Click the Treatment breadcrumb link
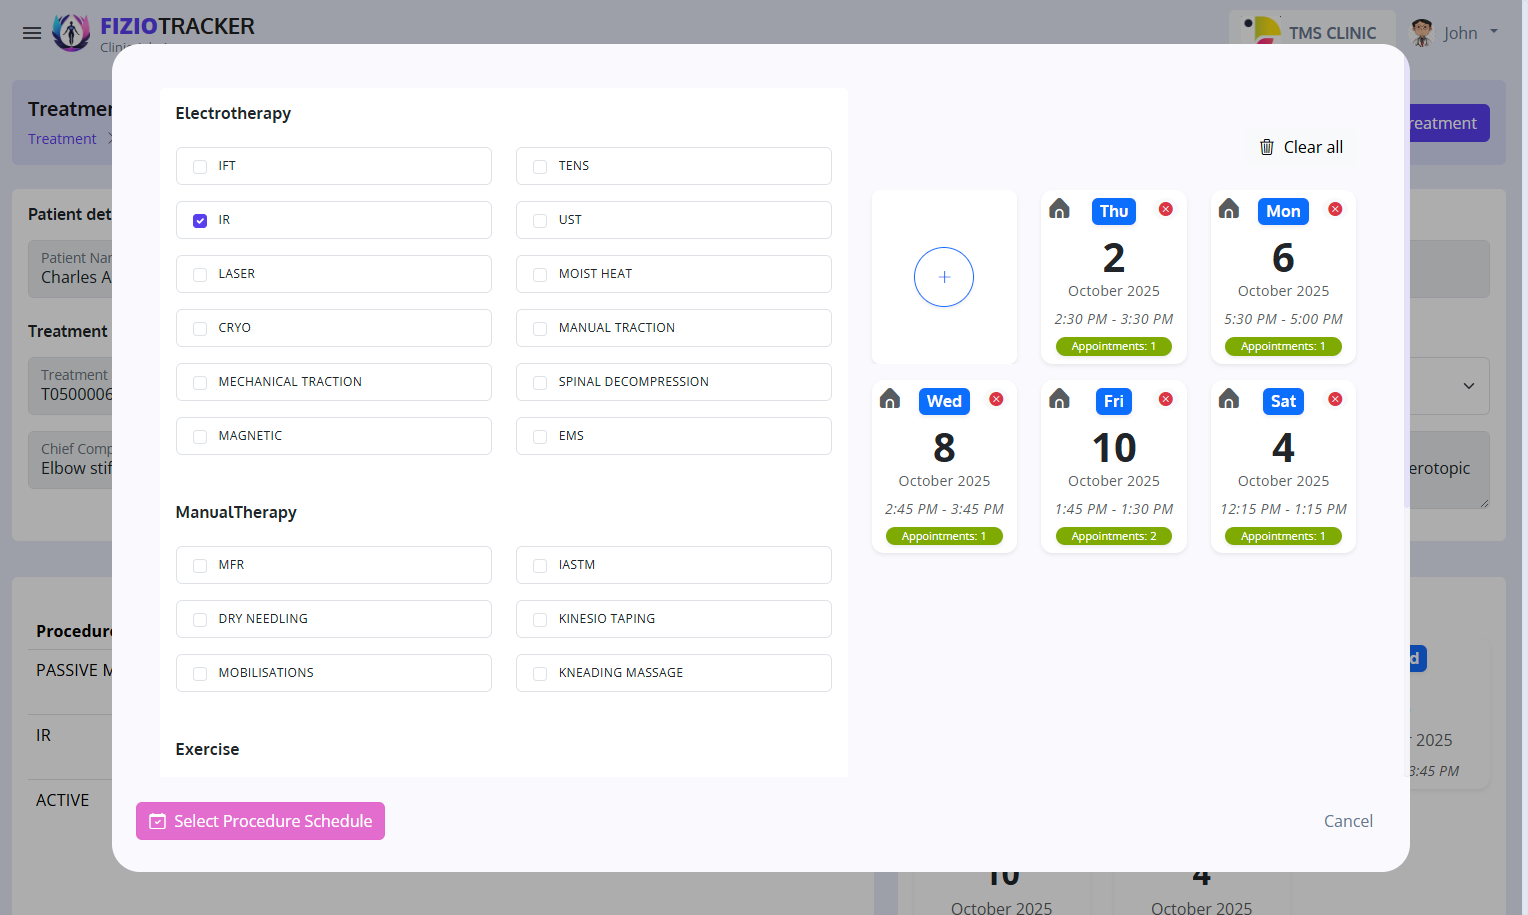Image resolution: width=1528 pixels, height=915 pixels. 62,139
